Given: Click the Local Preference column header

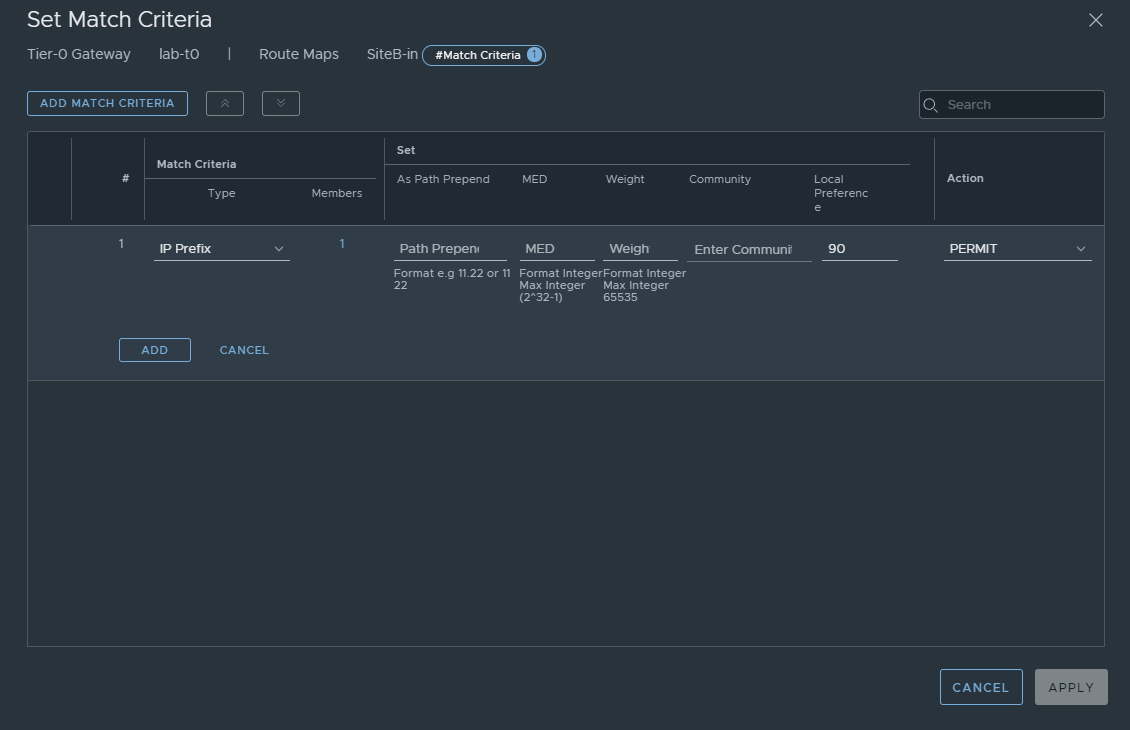Looking at the screenshot, I should click(x=841, y=193).
